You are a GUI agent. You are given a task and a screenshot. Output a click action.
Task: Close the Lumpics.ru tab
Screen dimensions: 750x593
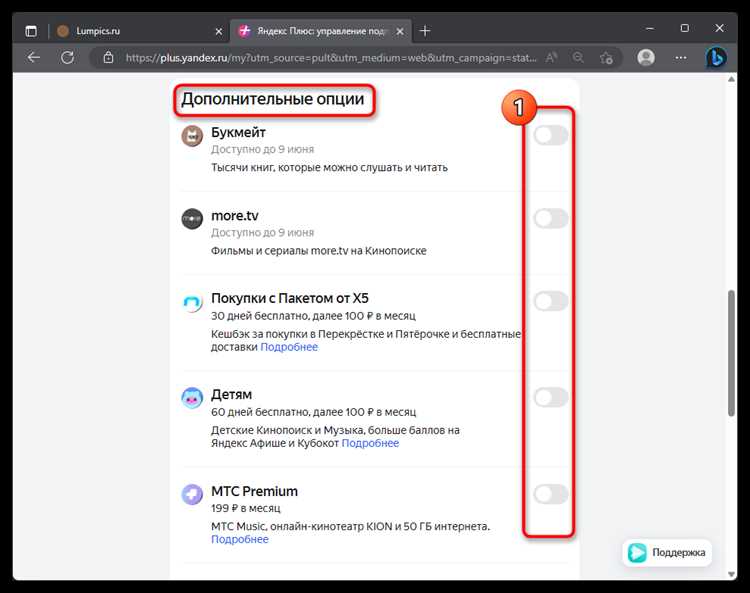(x=219, y=32)
